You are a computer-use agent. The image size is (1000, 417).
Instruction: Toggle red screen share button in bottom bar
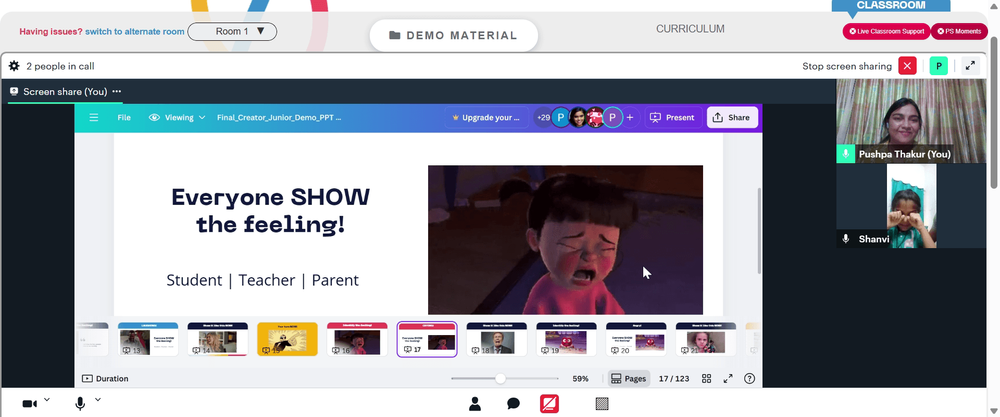click(550, 404)
